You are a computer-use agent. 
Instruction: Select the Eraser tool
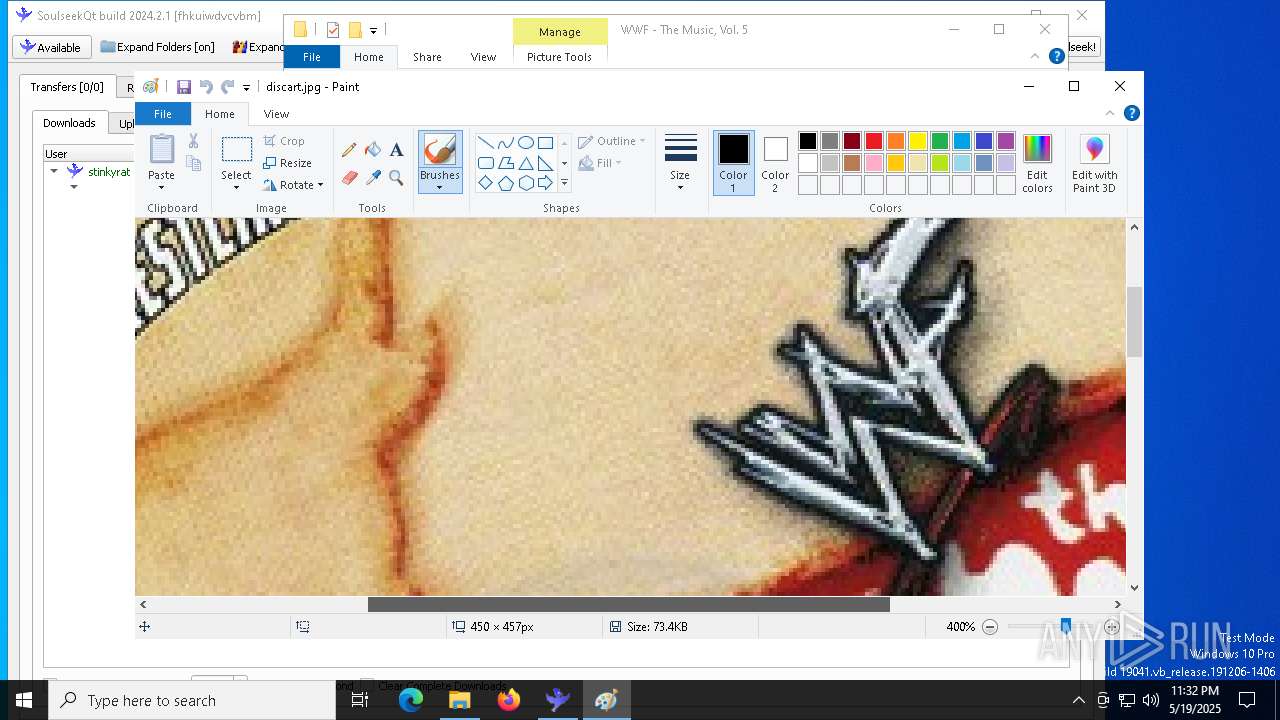[349, 178]
